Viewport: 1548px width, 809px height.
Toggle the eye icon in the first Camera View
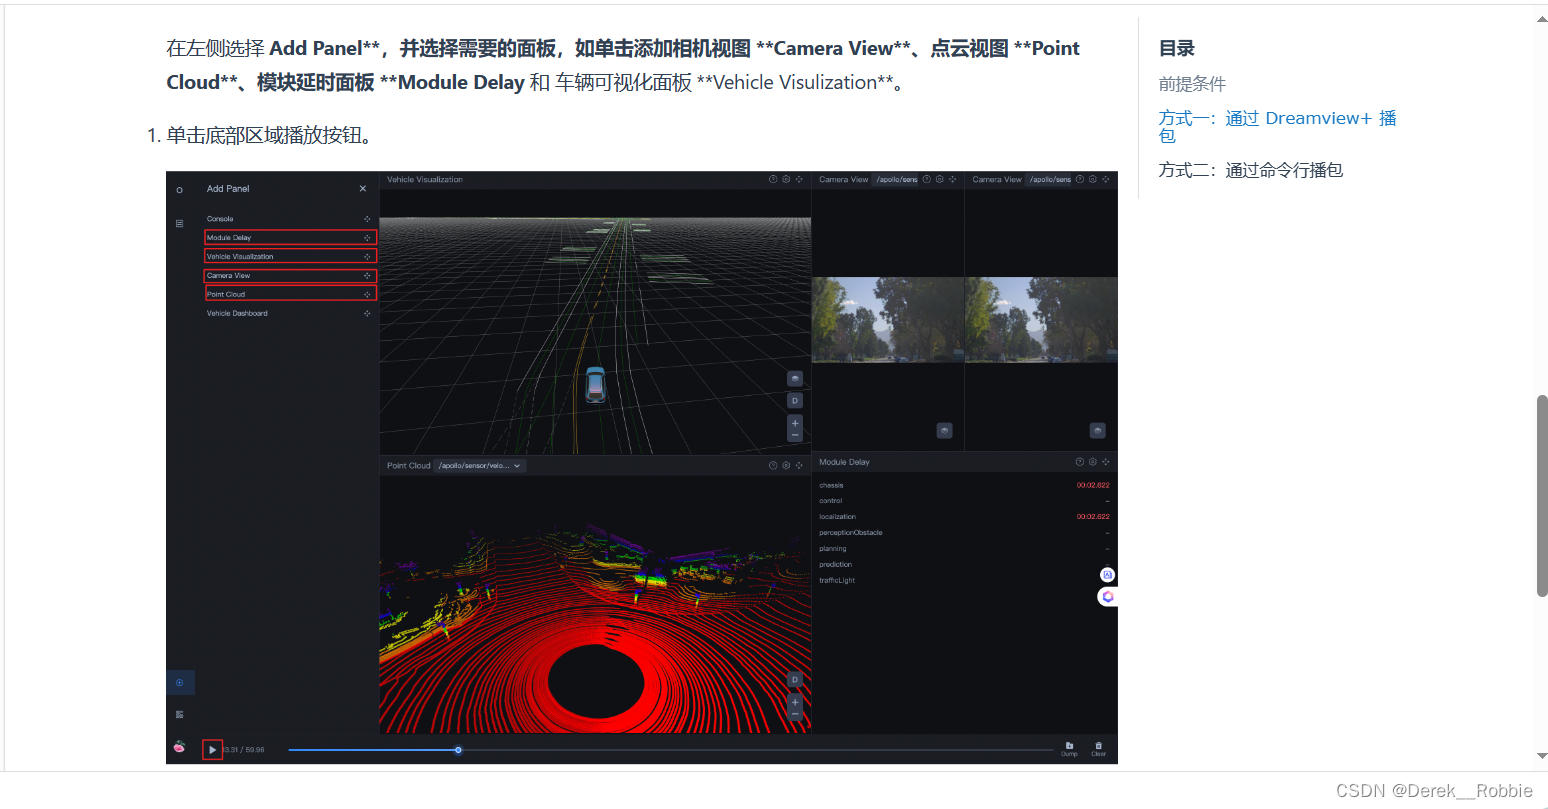(x=944, y=430)
